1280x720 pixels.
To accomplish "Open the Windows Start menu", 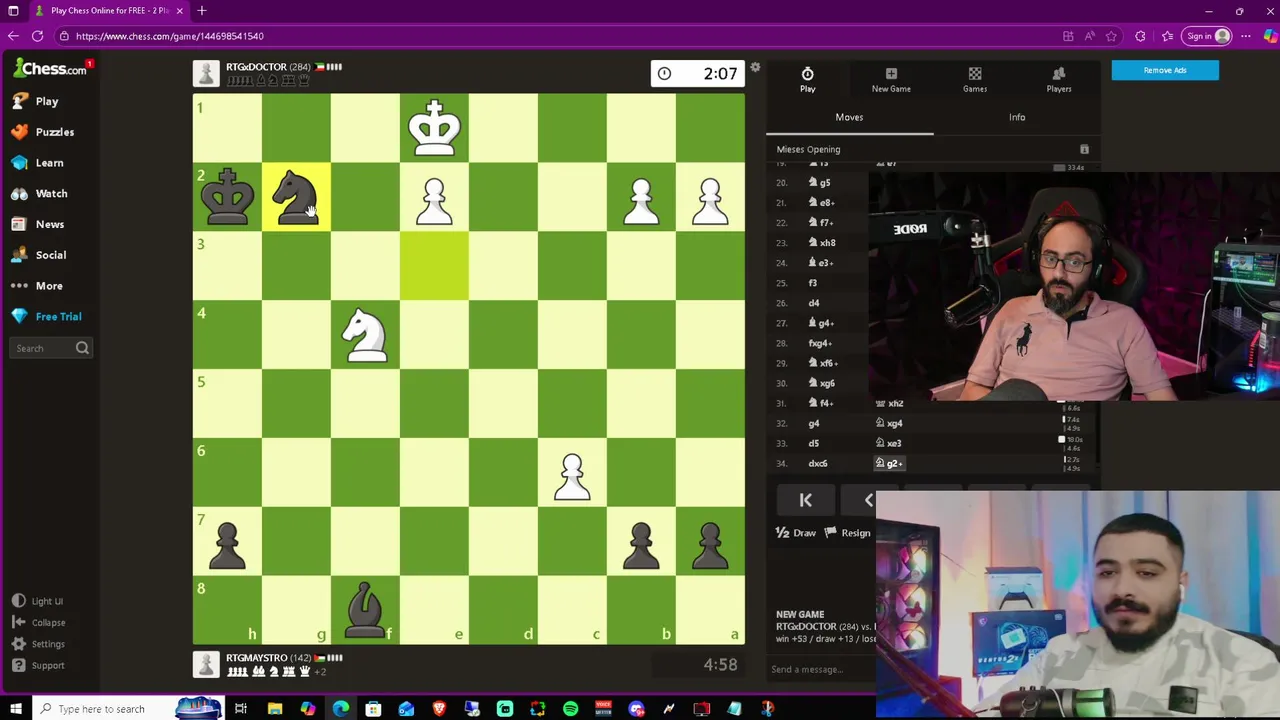I will pyautogui.click(x=15, y=709).
